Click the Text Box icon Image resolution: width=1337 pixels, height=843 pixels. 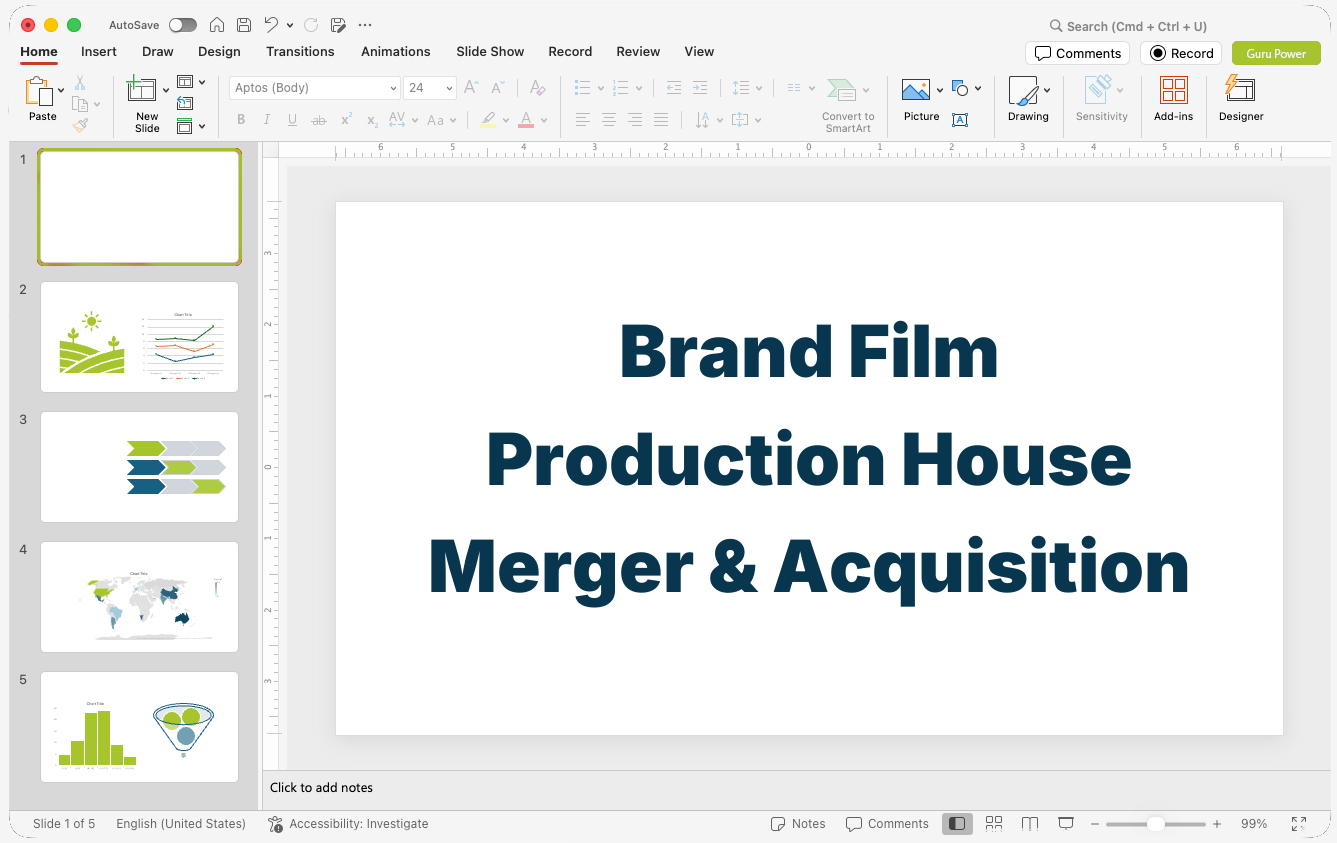[960, 120]
